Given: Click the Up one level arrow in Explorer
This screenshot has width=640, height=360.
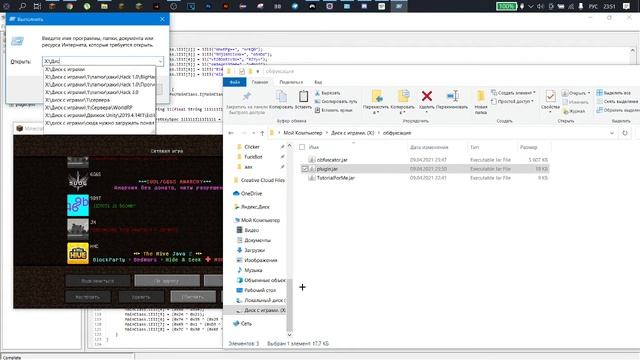Looking at the screenshot, I should [262, 133].
